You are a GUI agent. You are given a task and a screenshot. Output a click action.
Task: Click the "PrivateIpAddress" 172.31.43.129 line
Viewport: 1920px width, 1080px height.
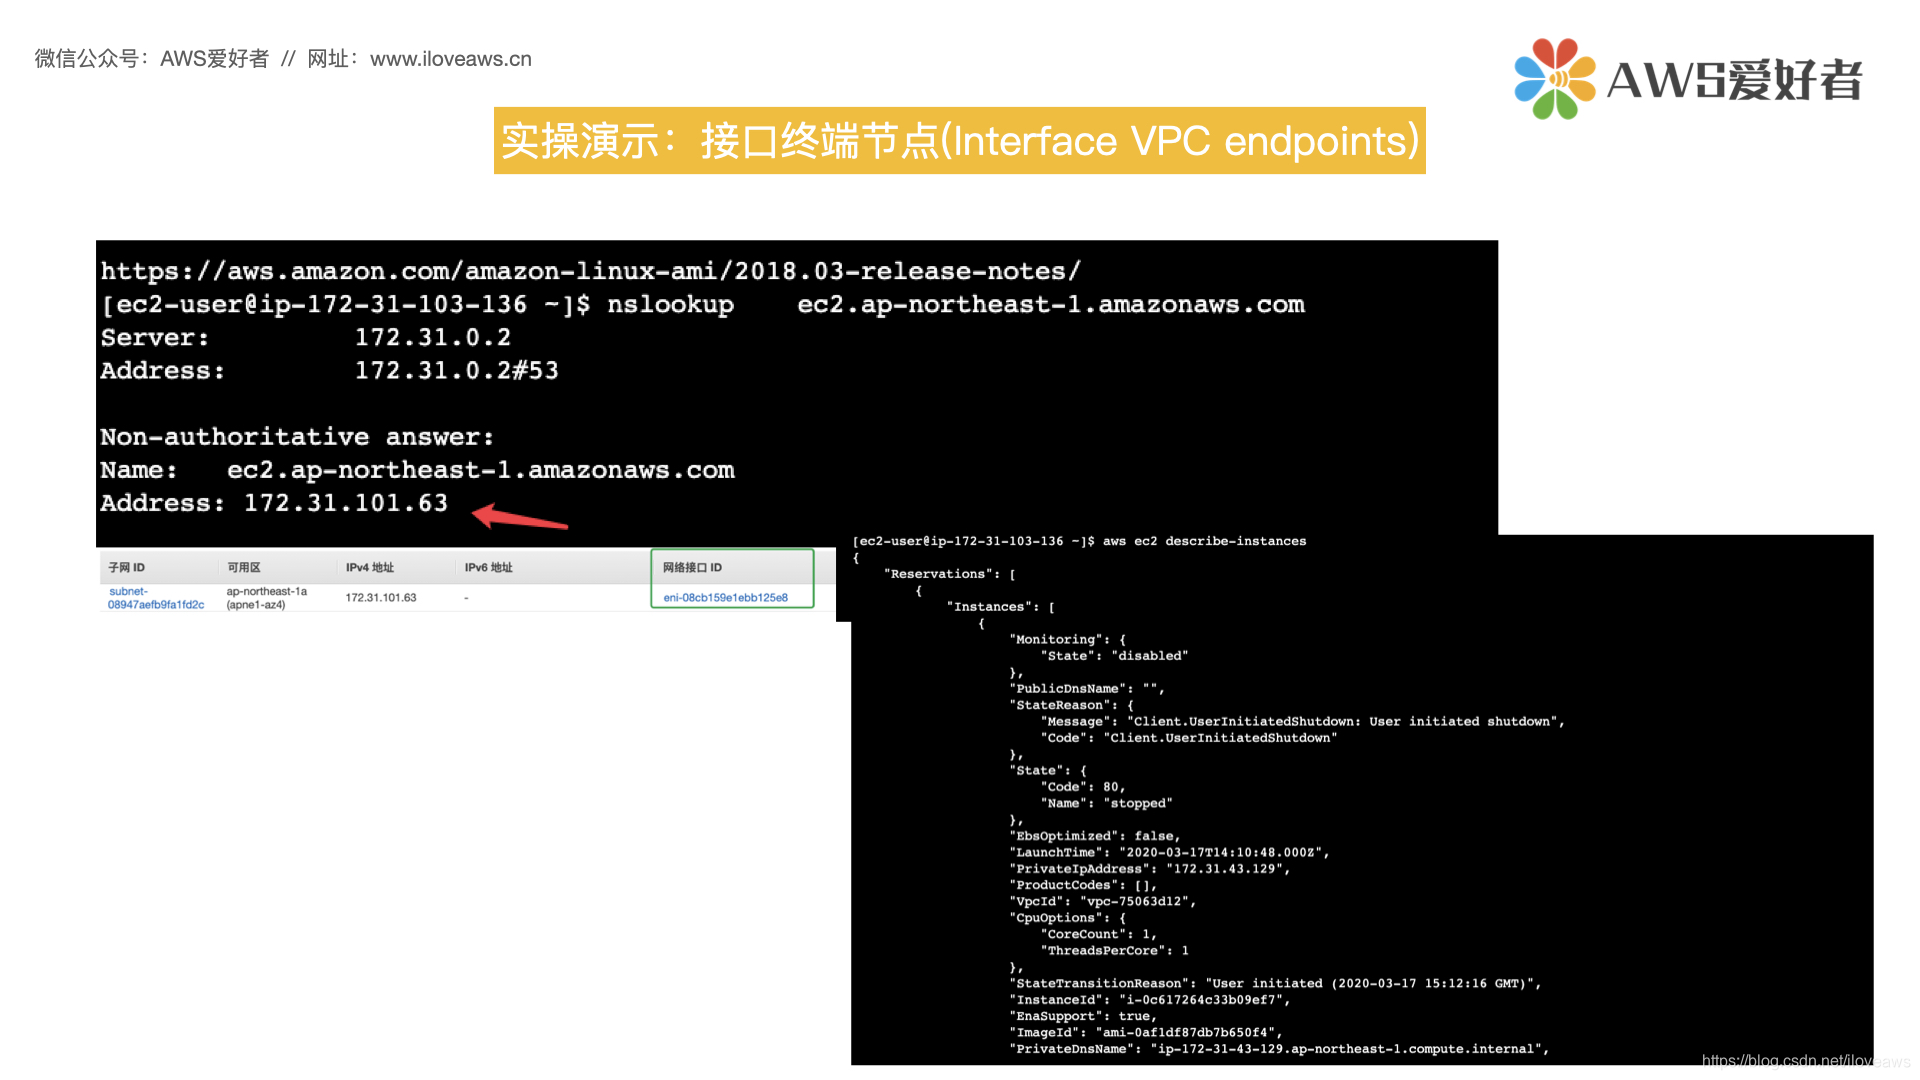pos(1150,869)
